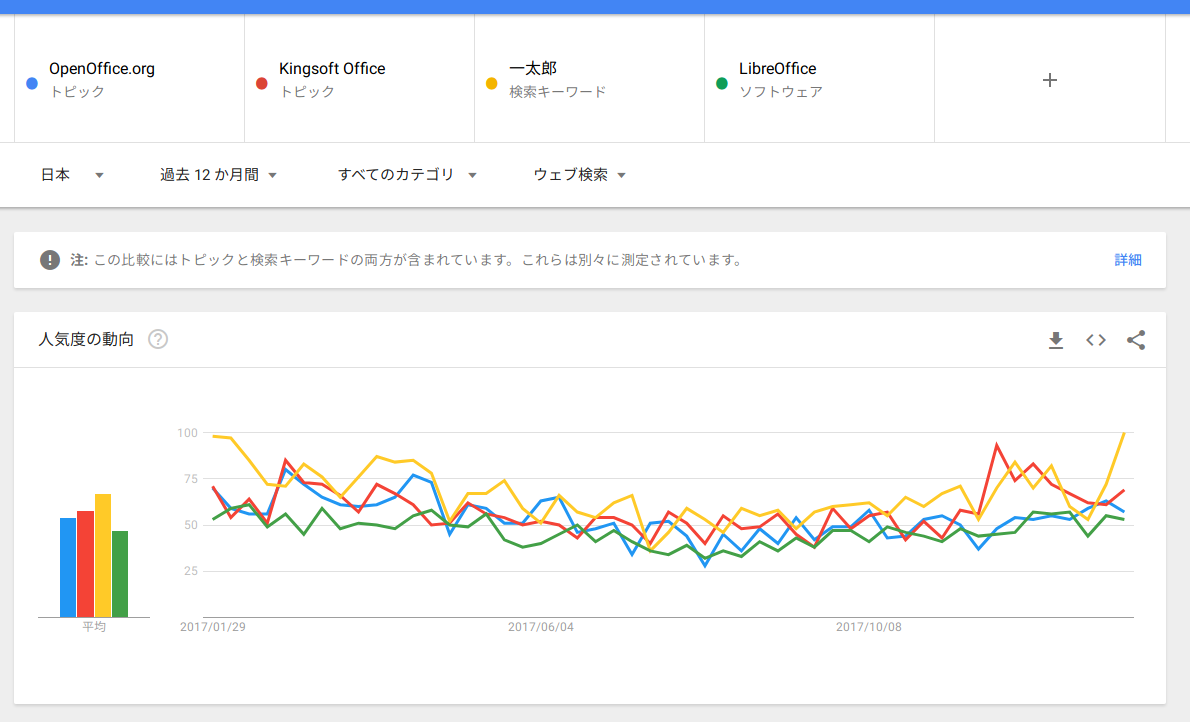
Task: Click the yellow dot beside 一太郎
Action: point(492,84)
